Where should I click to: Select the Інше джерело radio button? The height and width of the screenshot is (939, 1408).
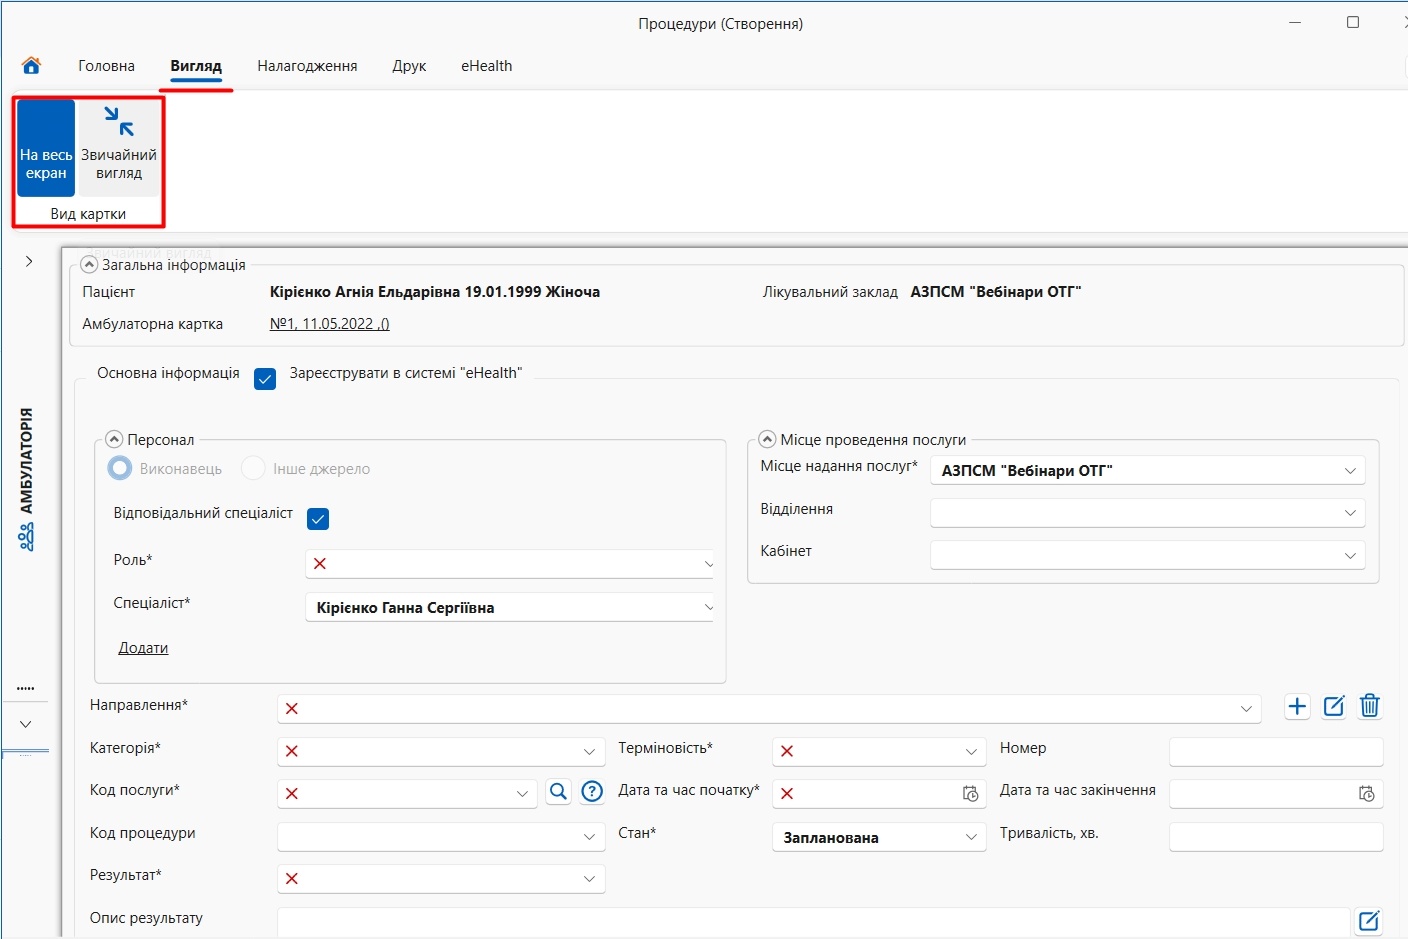[x=253, y=468]
